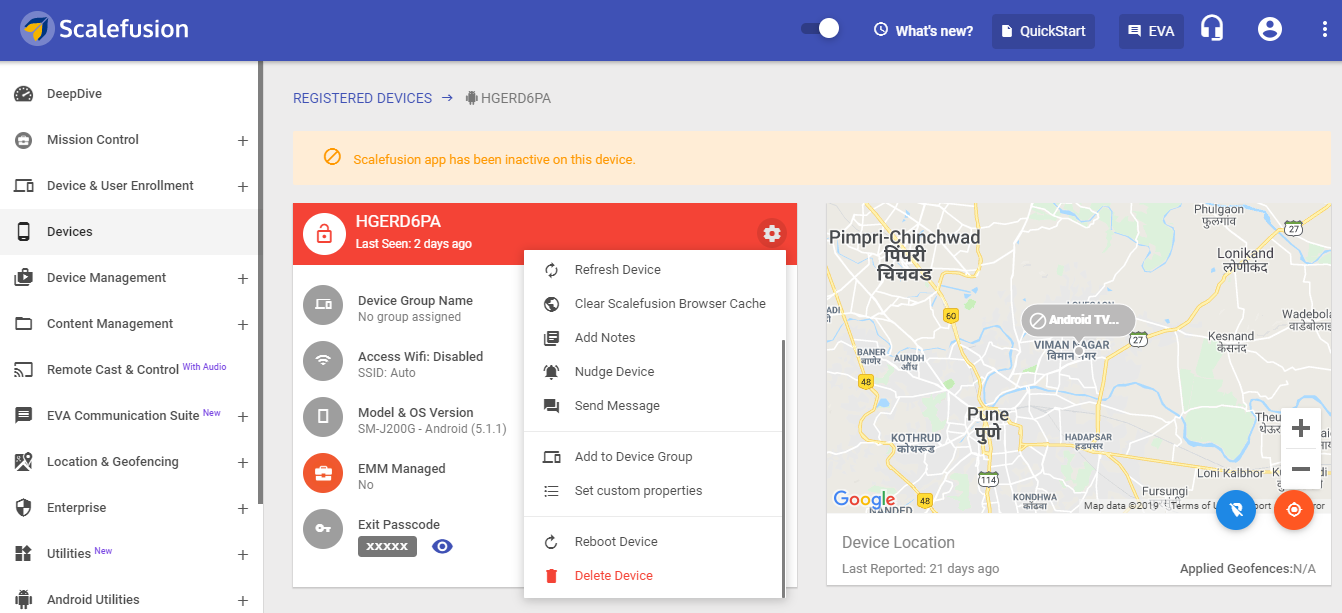Open the user account profile icon
The height and width of the screenshot is (613, 1342).
1270,29
